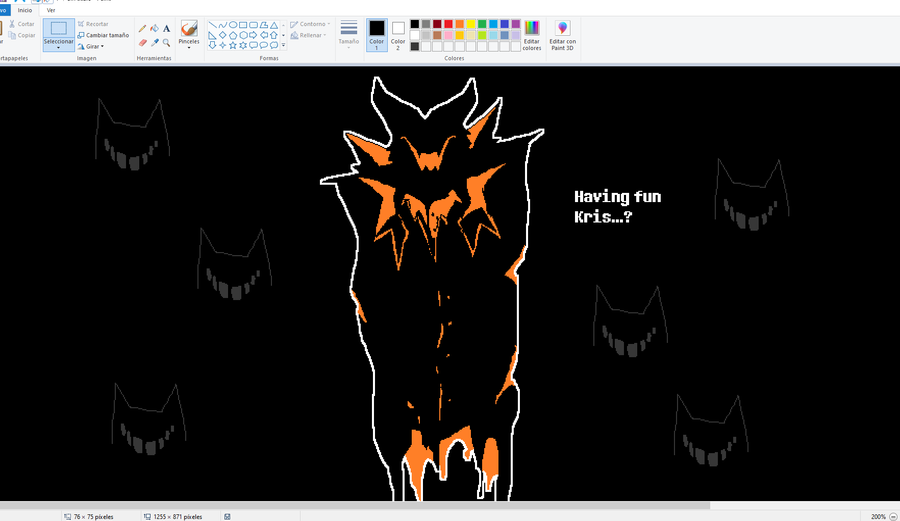Select the Magnifier tool
This screenshot has height=521, width=900.
pos(166,42)
